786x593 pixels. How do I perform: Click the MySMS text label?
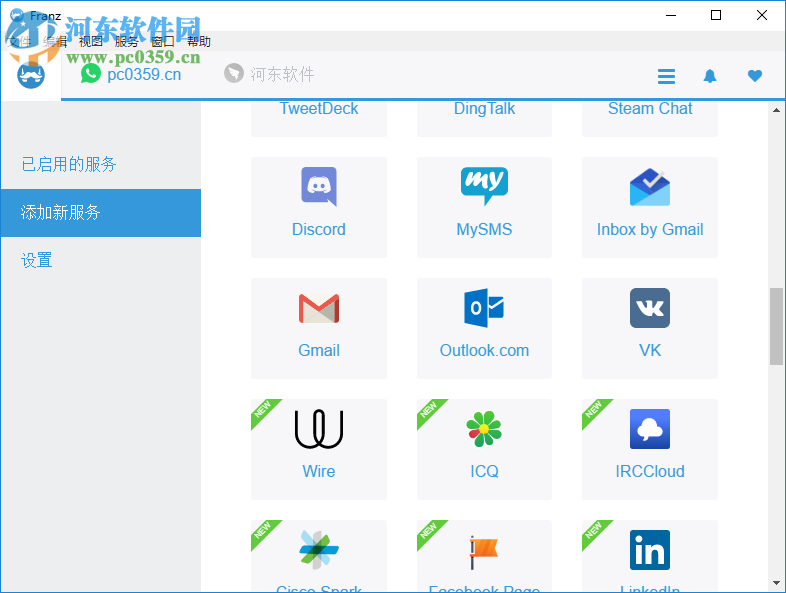484,230
